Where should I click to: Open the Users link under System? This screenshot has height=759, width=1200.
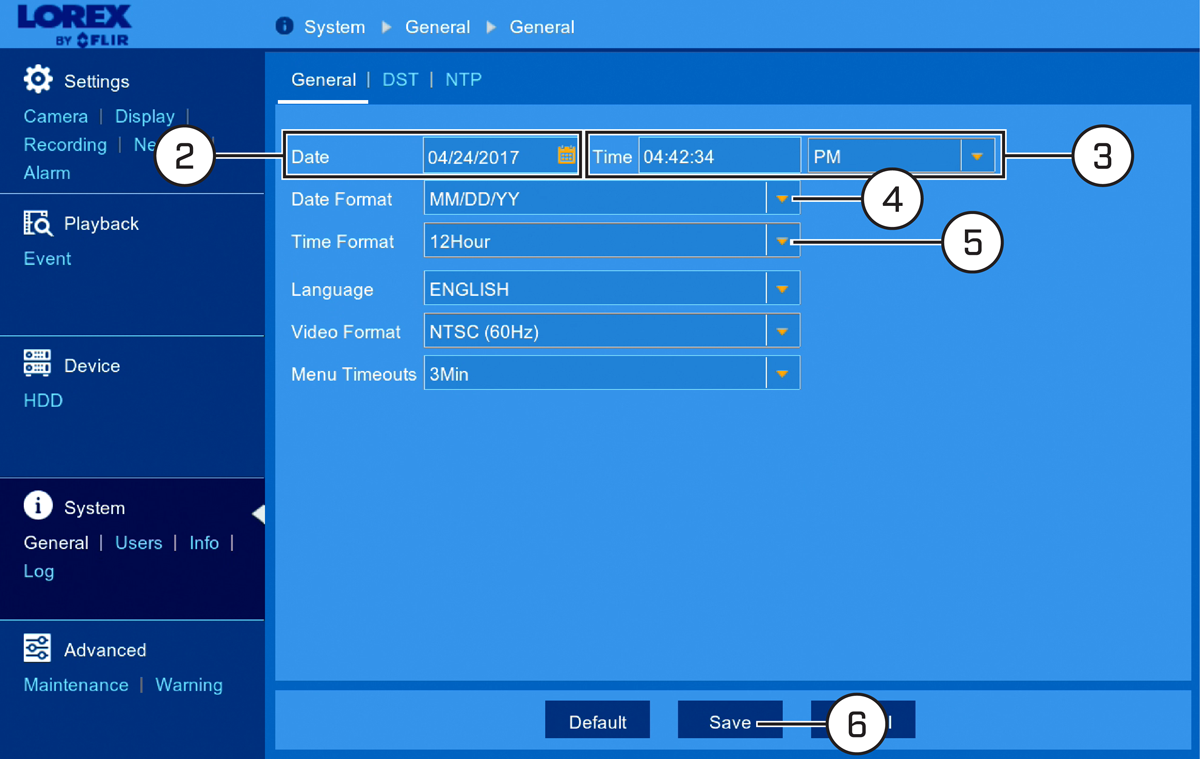[138, 543]
